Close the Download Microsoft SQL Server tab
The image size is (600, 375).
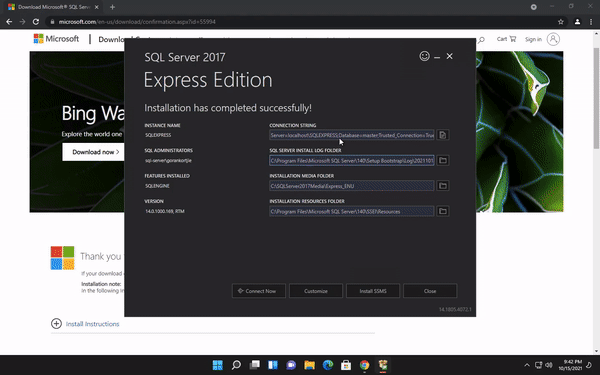click(96, 7)
